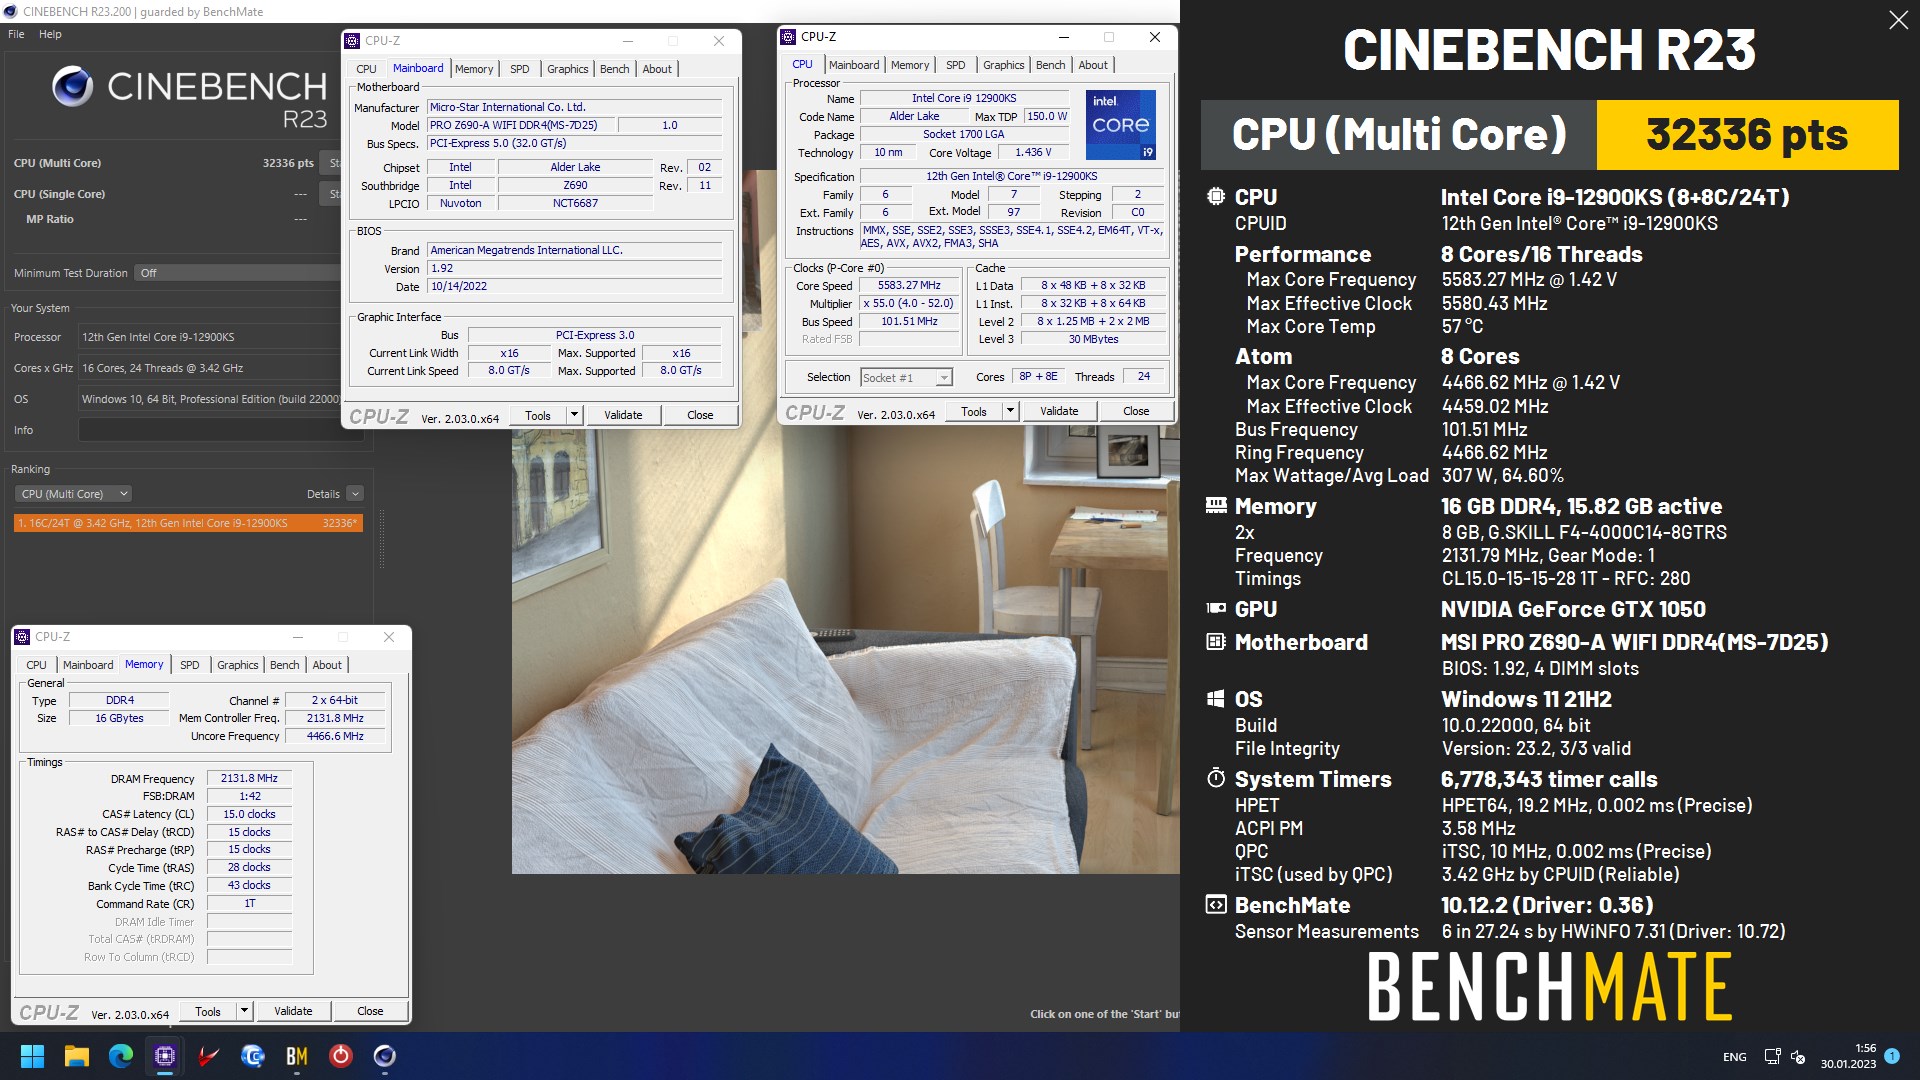Toggle the ranking Details expander

pyautogui.click(x=355, y=494)
